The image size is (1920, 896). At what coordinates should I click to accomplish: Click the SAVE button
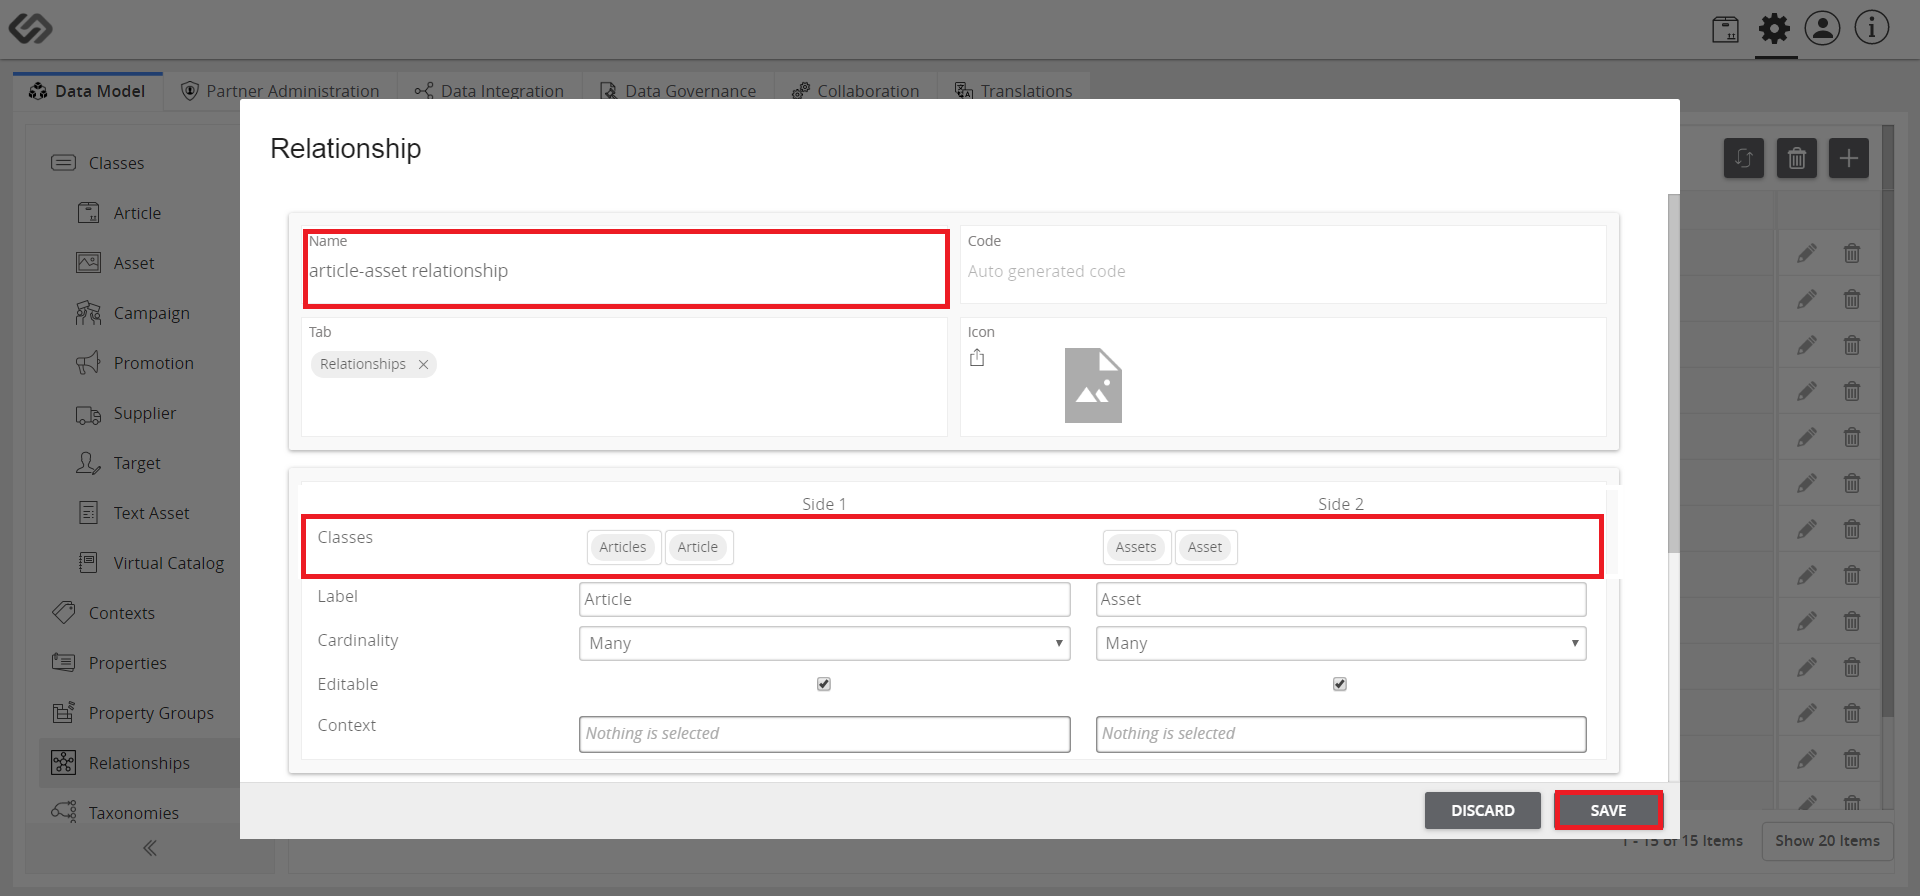(1608, 810)
